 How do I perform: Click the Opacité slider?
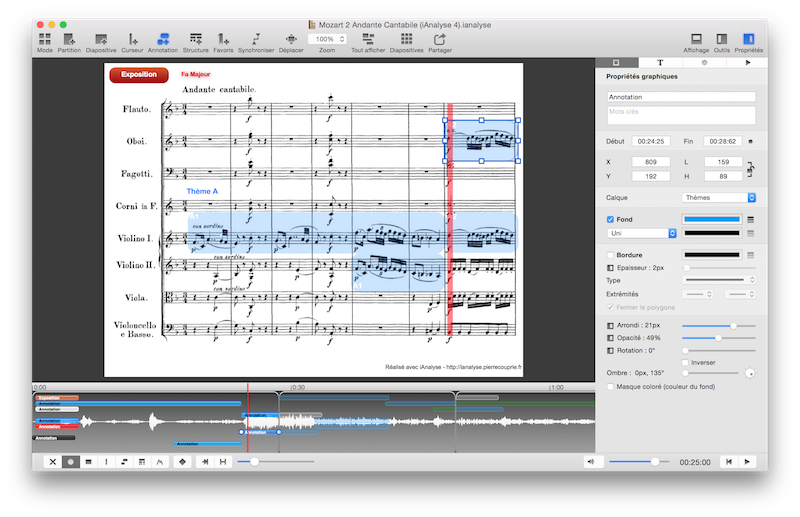718,338
